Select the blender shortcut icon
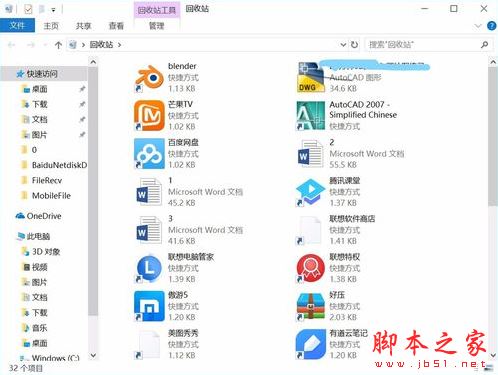This screenshot has height=375, width=498. pyautogui.click(x=149, y=78)
